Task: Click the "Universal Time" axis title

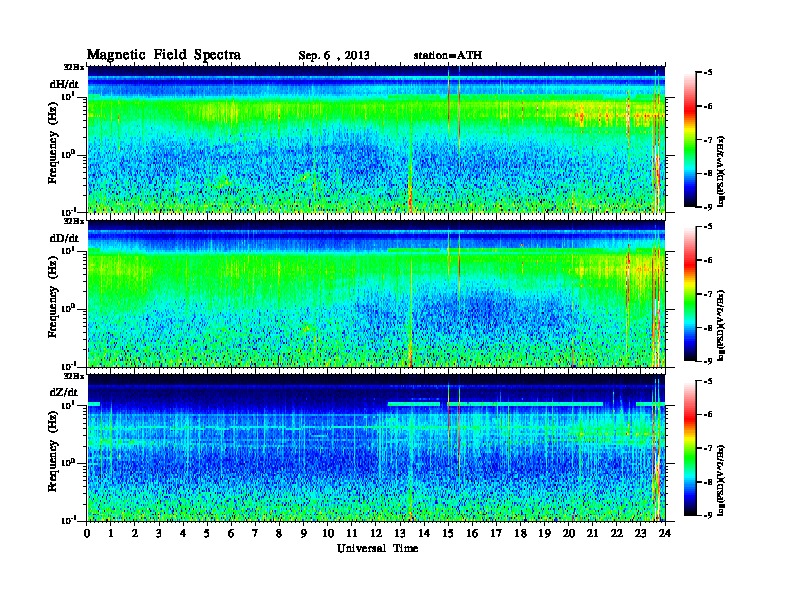Action: [x=377, y=548]
